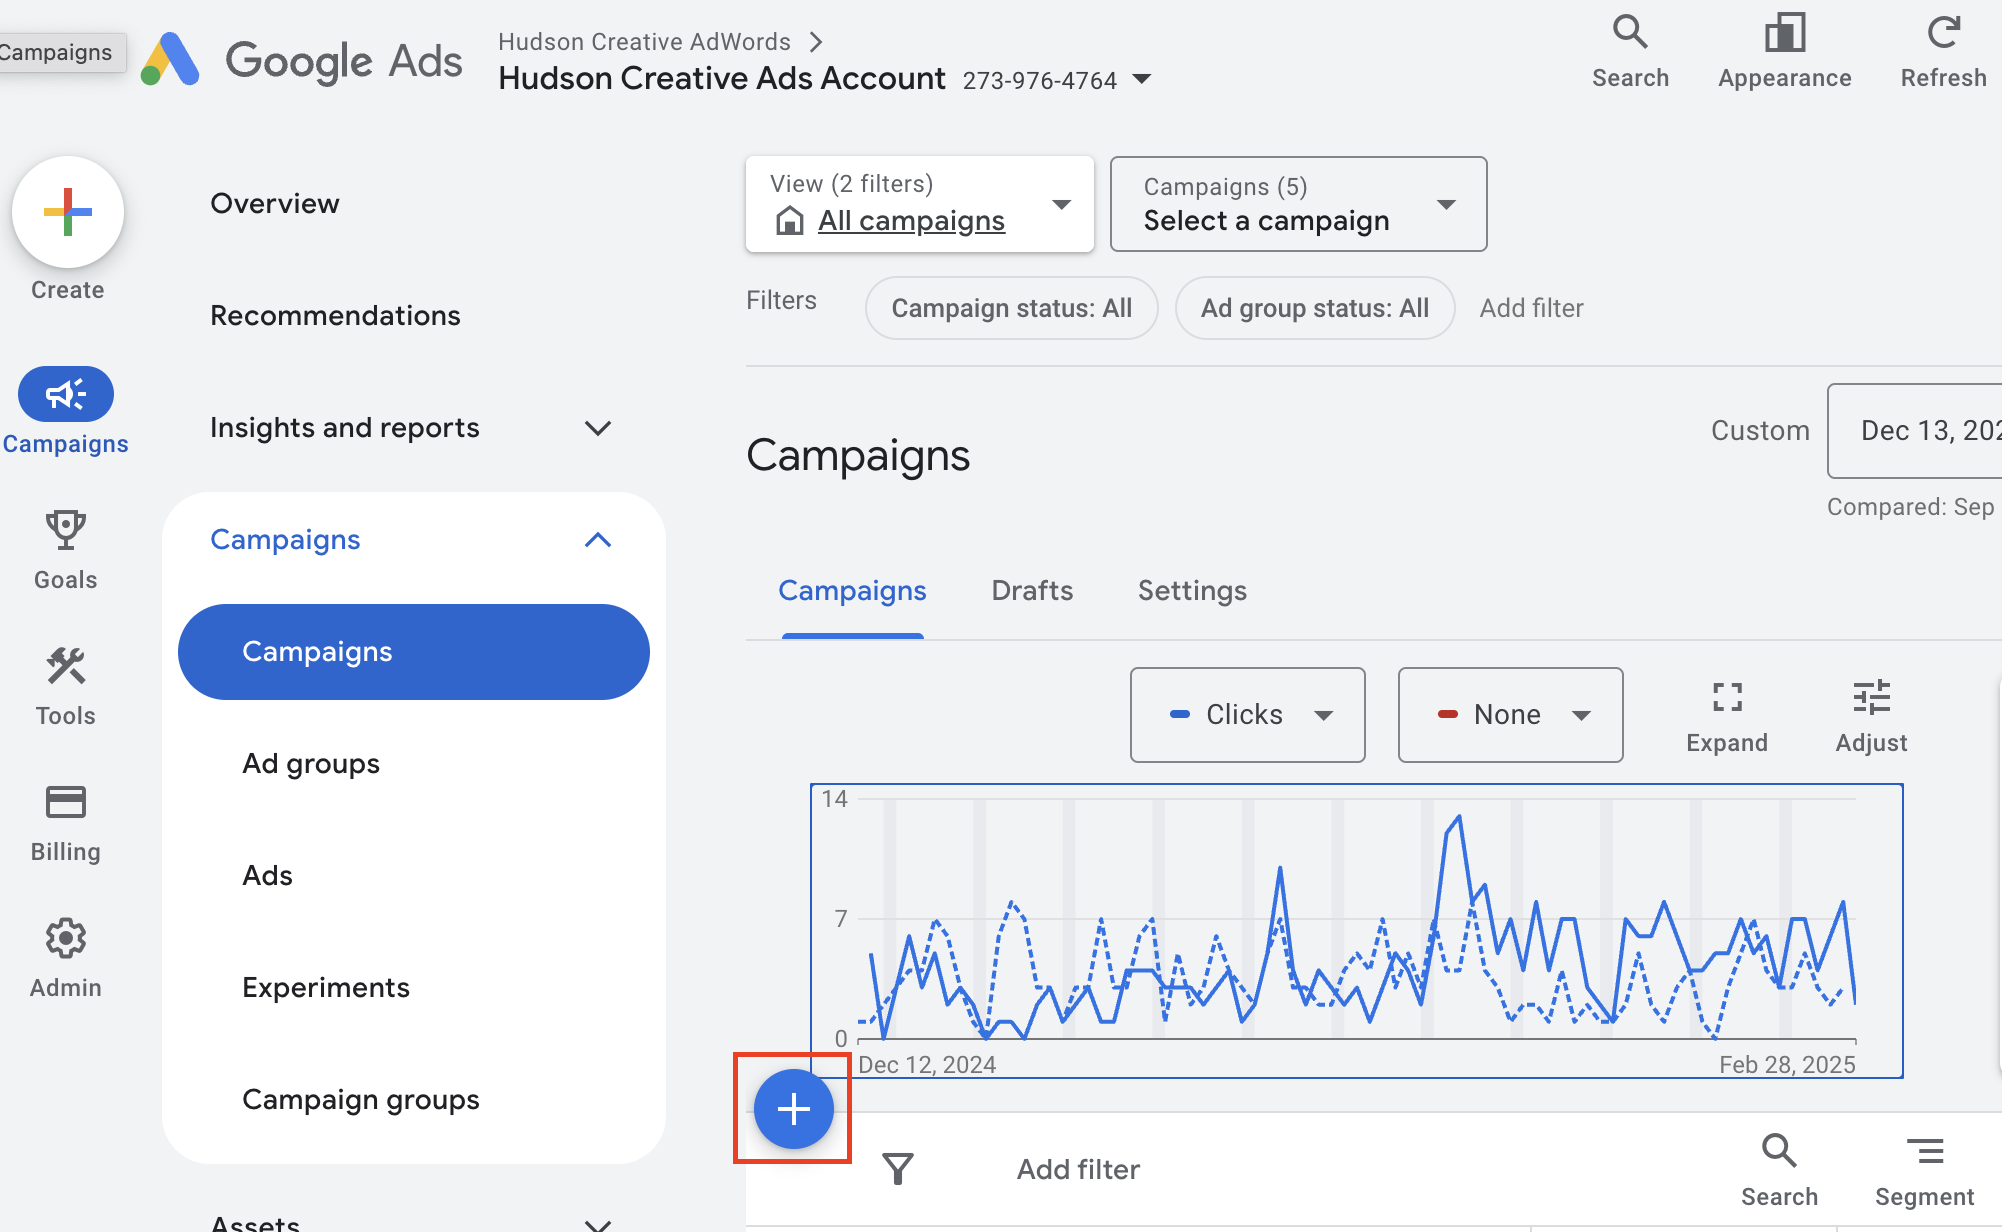
Task: Open the View (2 filters) dropdown
Action: pos(920,204)
